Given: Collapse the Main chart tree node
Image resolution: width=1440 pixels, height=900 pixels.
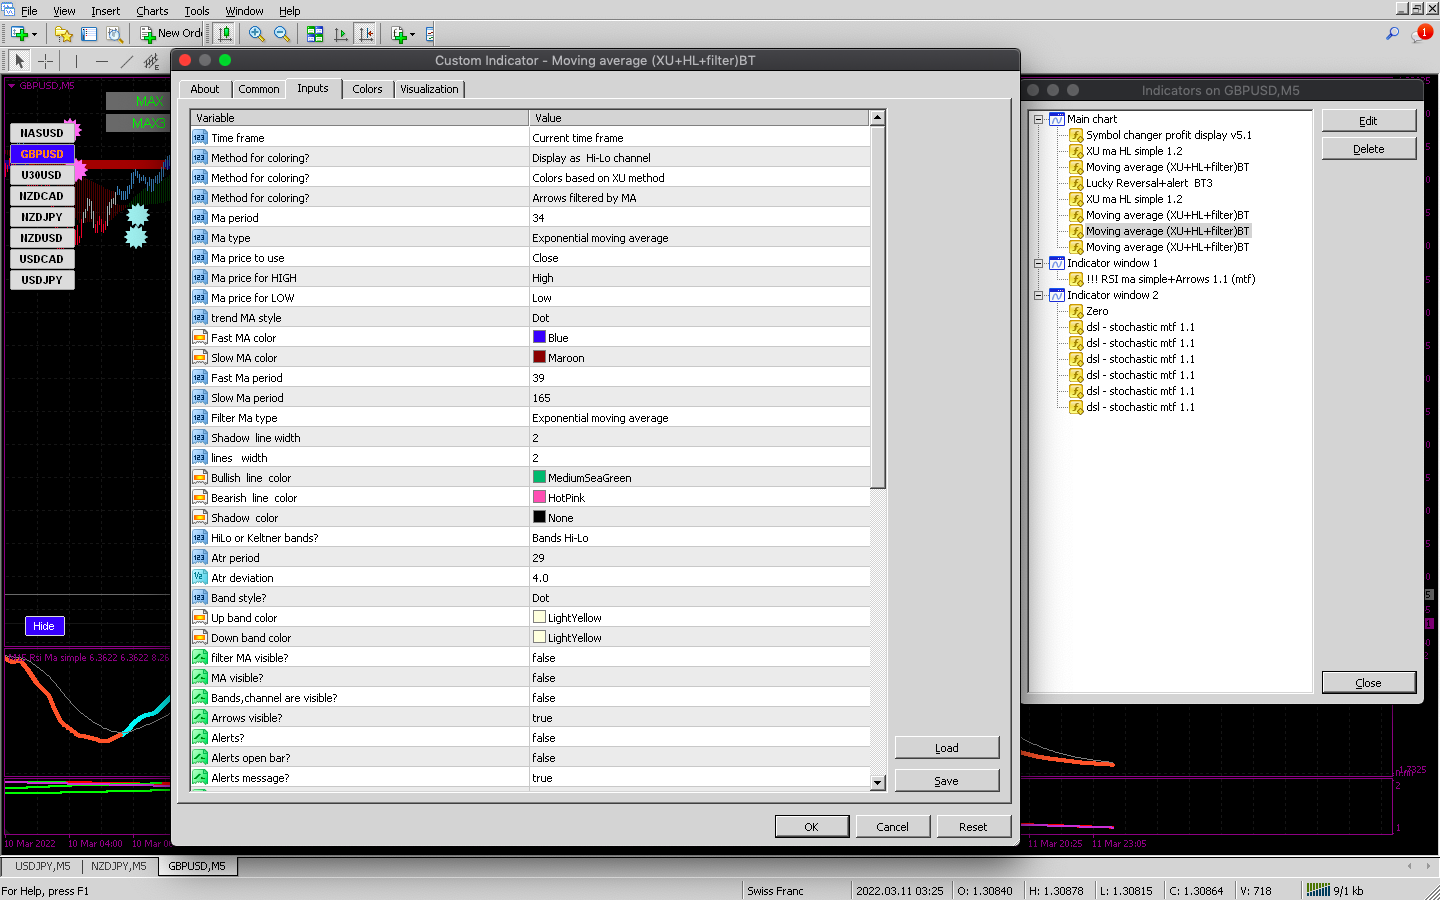Looking at the screenshot, I should 1039,119.
